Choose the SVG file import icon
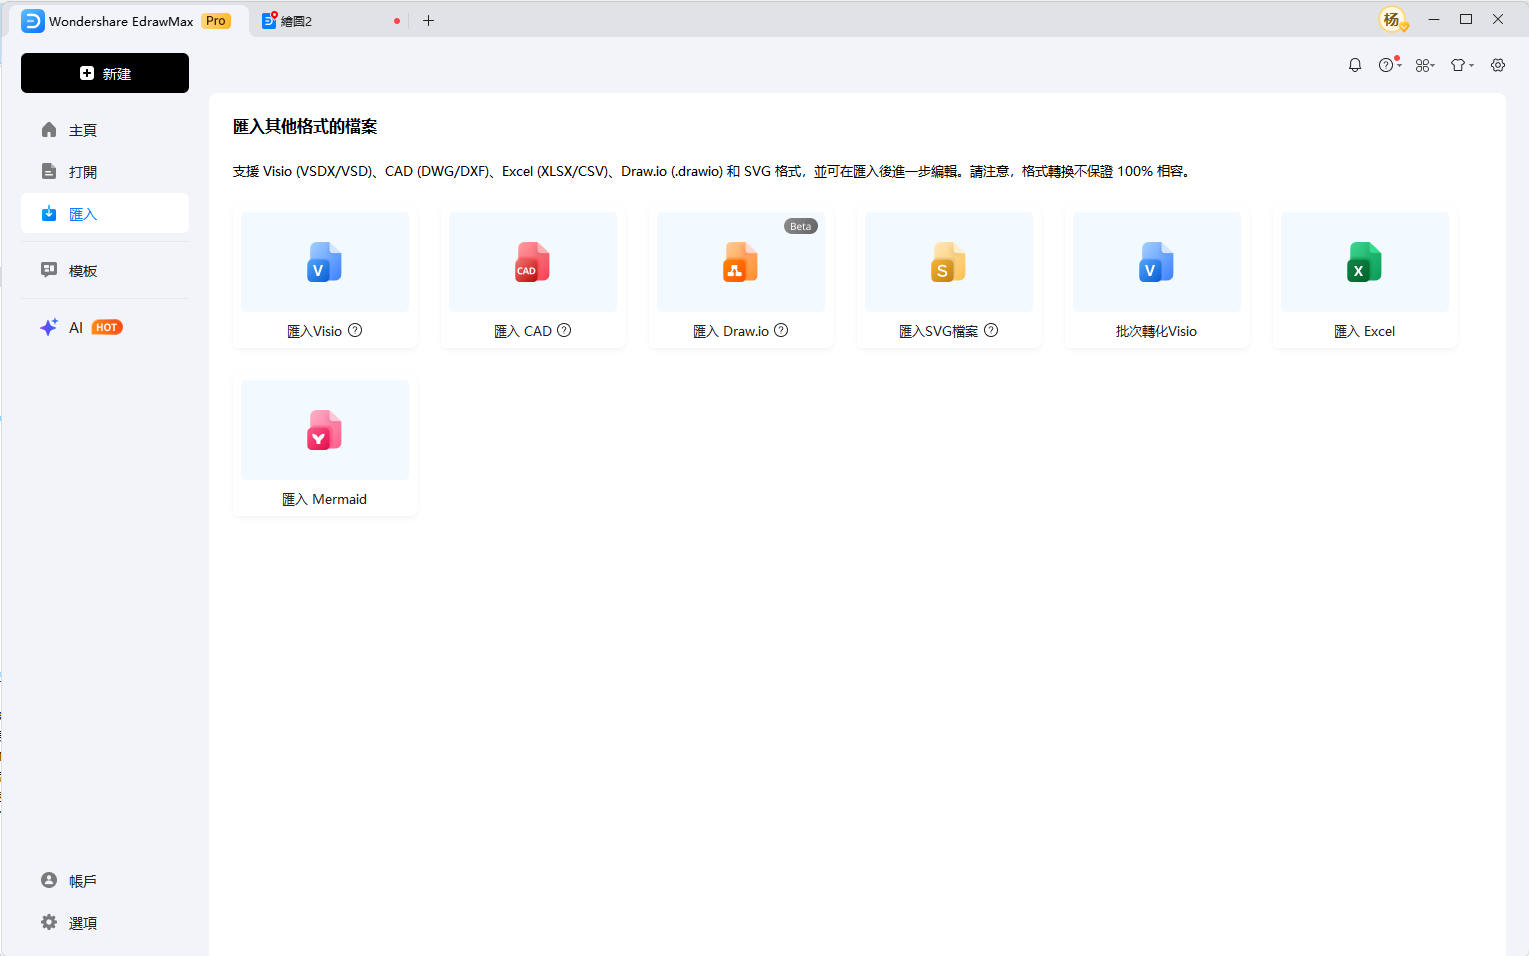 (948, 262)
